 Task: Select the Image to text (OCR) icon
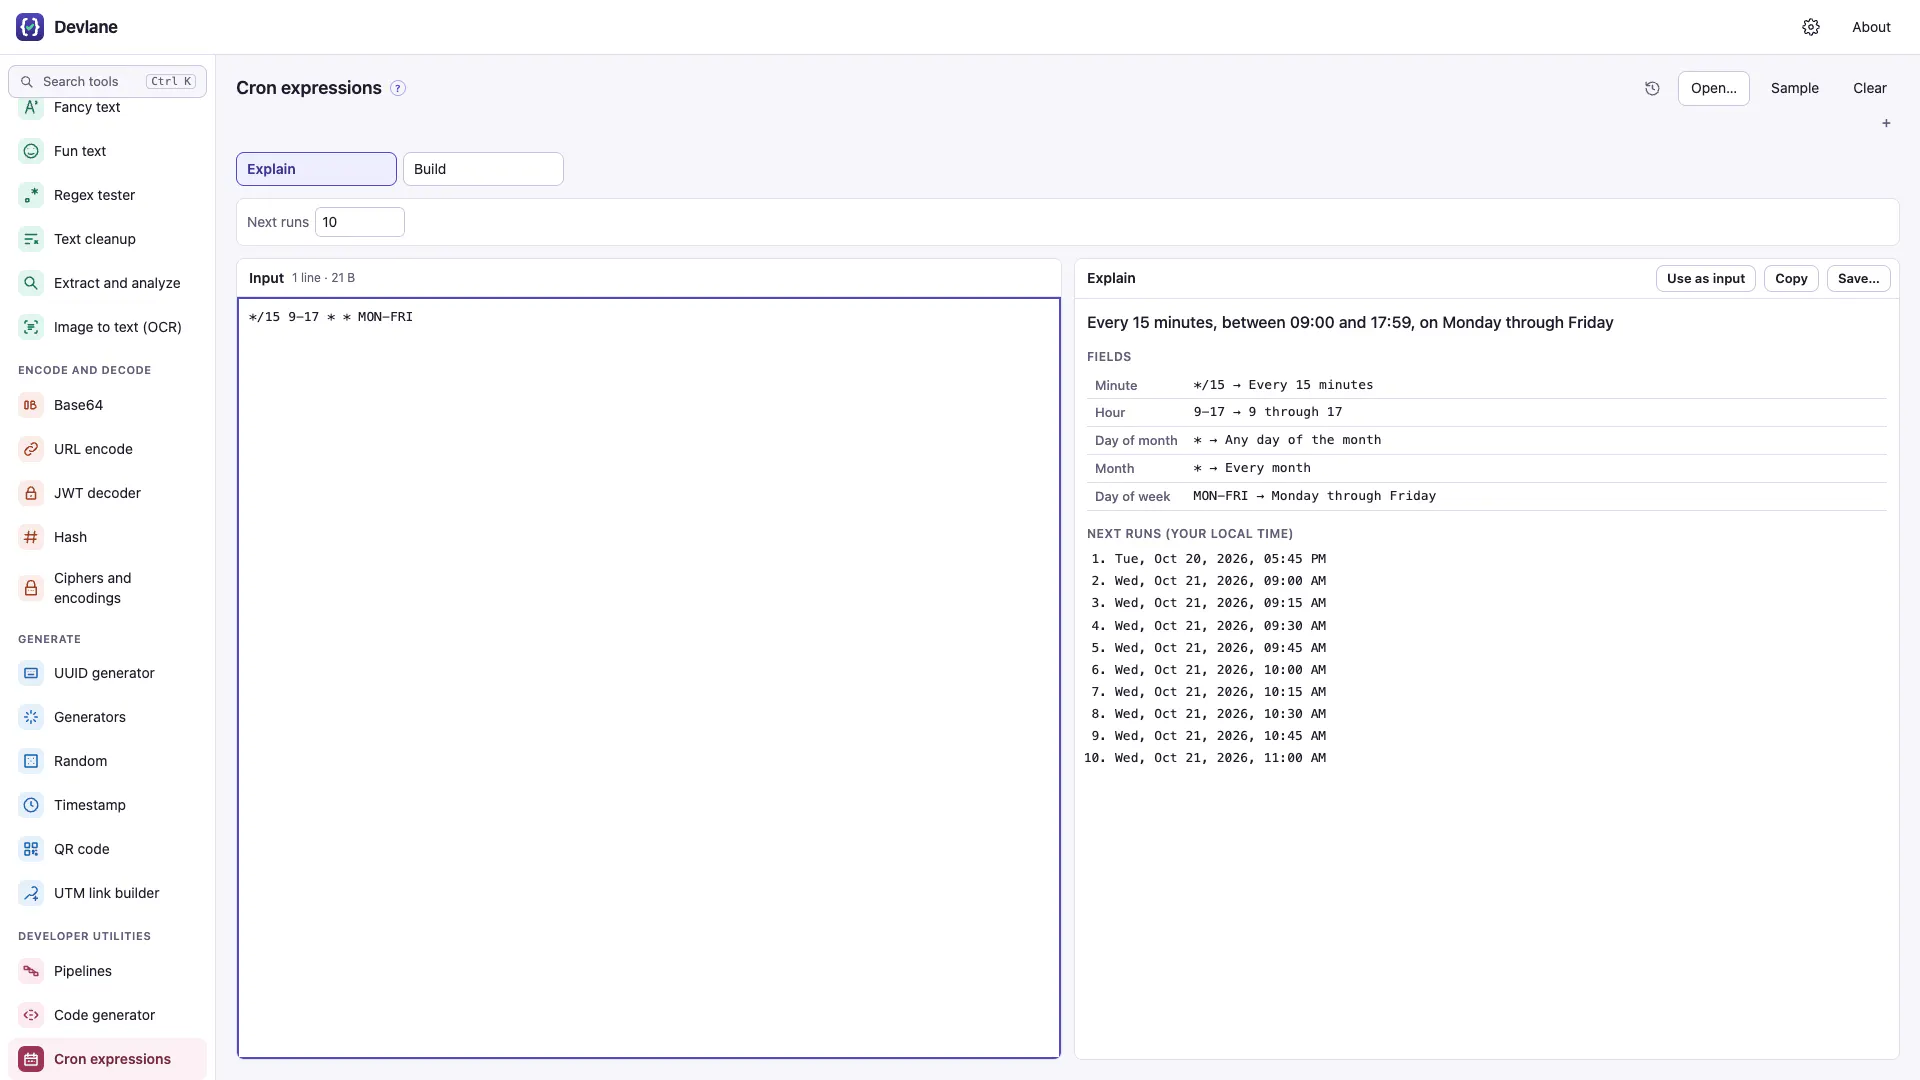pyautogui.click(x=31, y=327)
